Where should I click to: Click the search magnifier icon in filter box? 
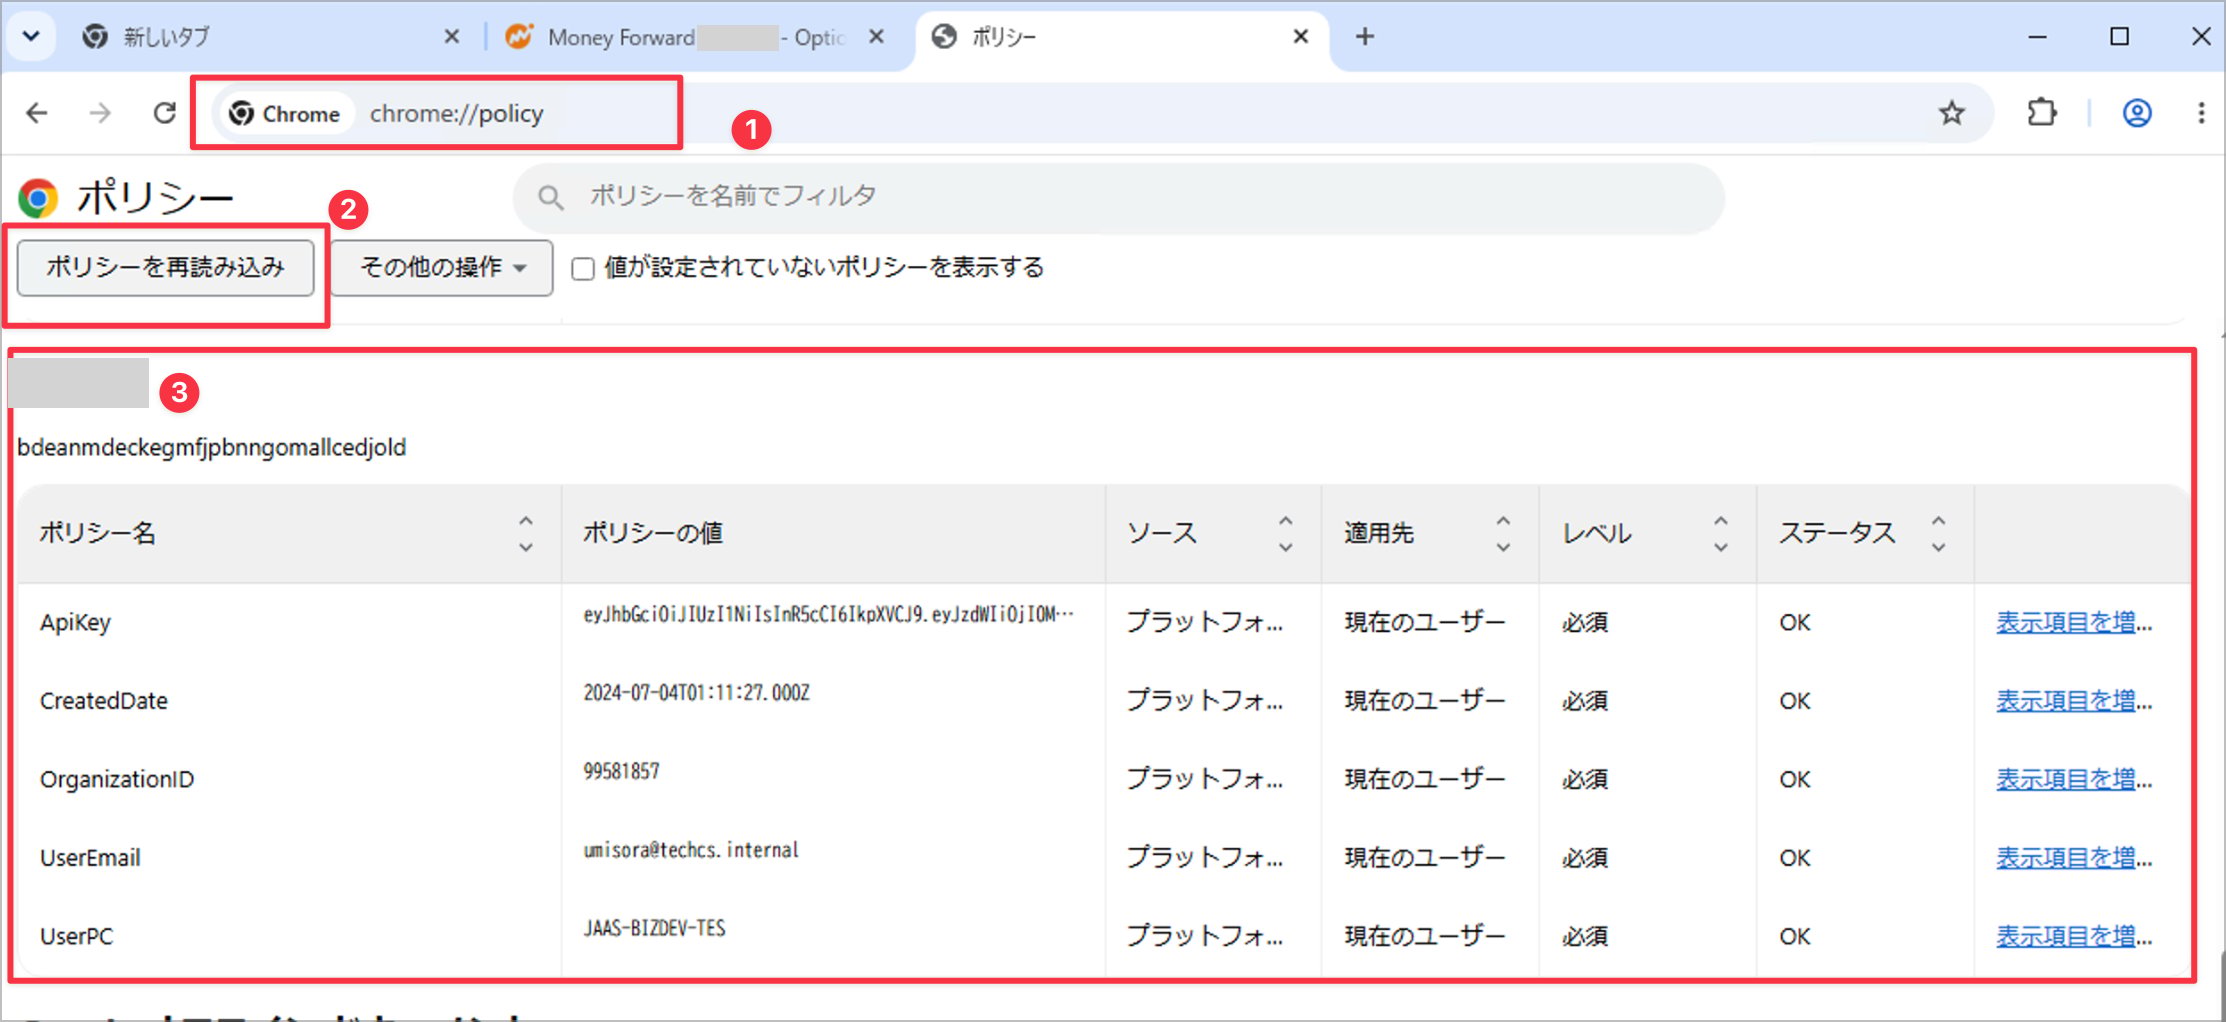tap(550, 197)
